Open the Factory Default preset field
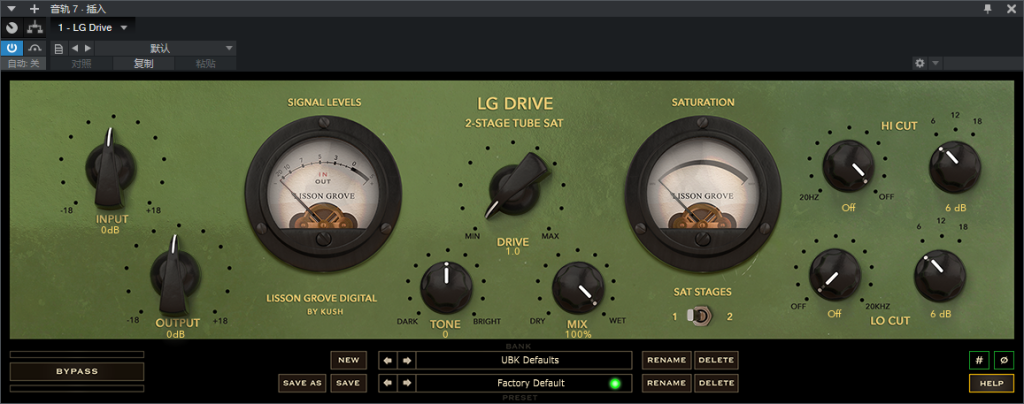Screen dimensions: 1024x404 [524, 383]
